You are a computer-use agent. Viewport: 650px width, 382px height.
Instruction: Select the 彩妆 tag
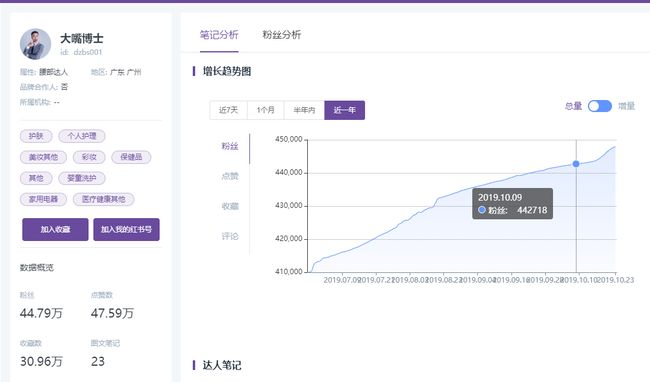tap(89, 157)
